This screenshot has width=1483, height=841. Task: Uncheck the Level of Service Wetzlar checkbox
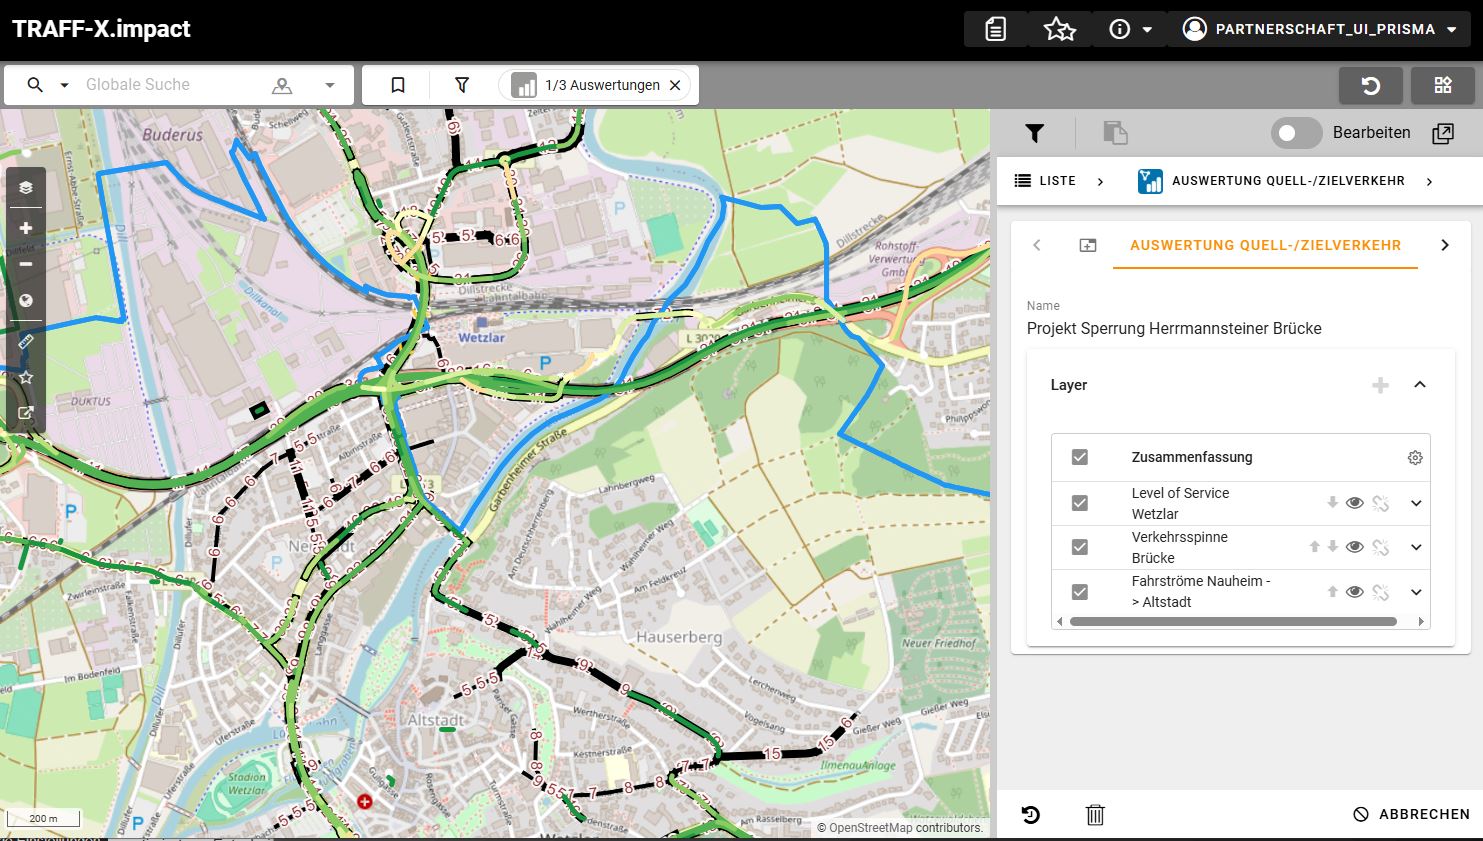1079,503
